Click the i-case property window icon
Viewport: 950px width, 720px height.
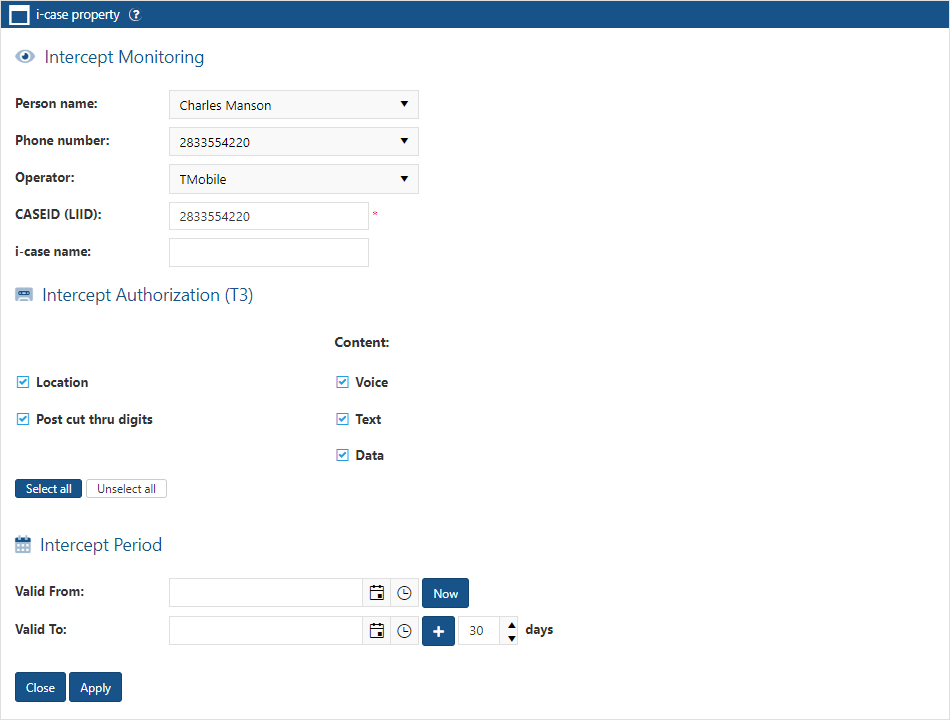(19, 15)
